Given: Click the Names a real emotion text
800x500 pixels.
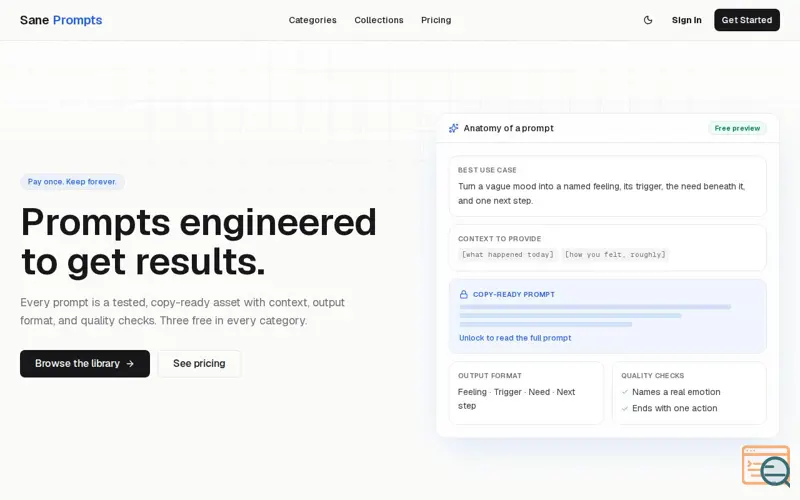Looking at the screenshot, I should (x=676, y=392).
